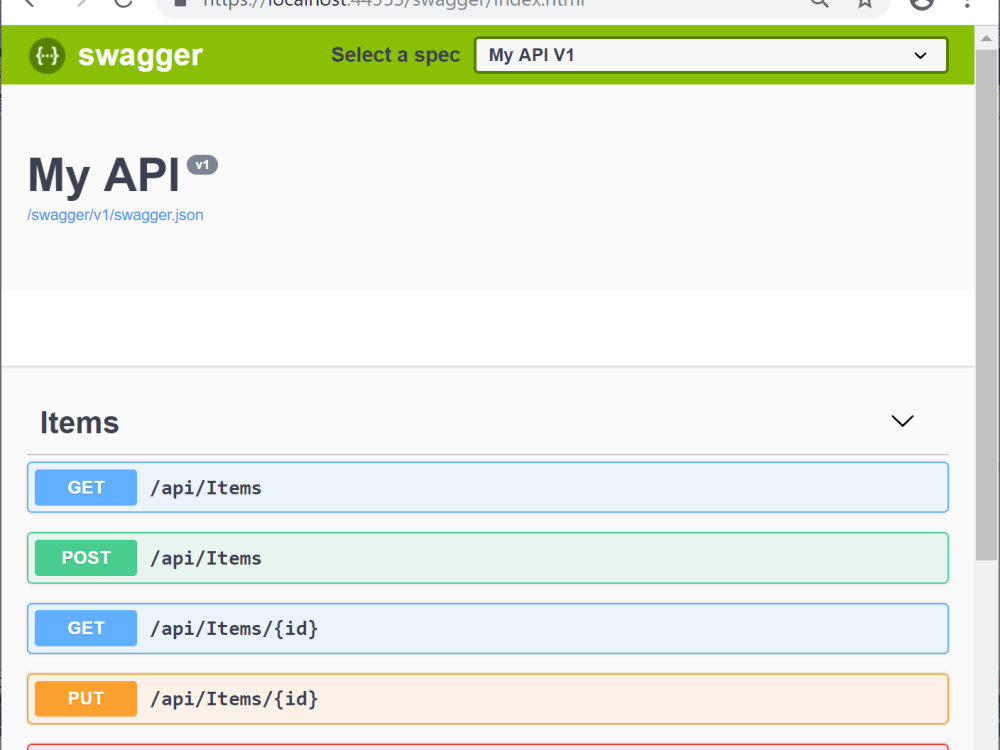Expand the POST /api/Items operation
Viewport: 1000px width, 750px height.
pos(500,557)
